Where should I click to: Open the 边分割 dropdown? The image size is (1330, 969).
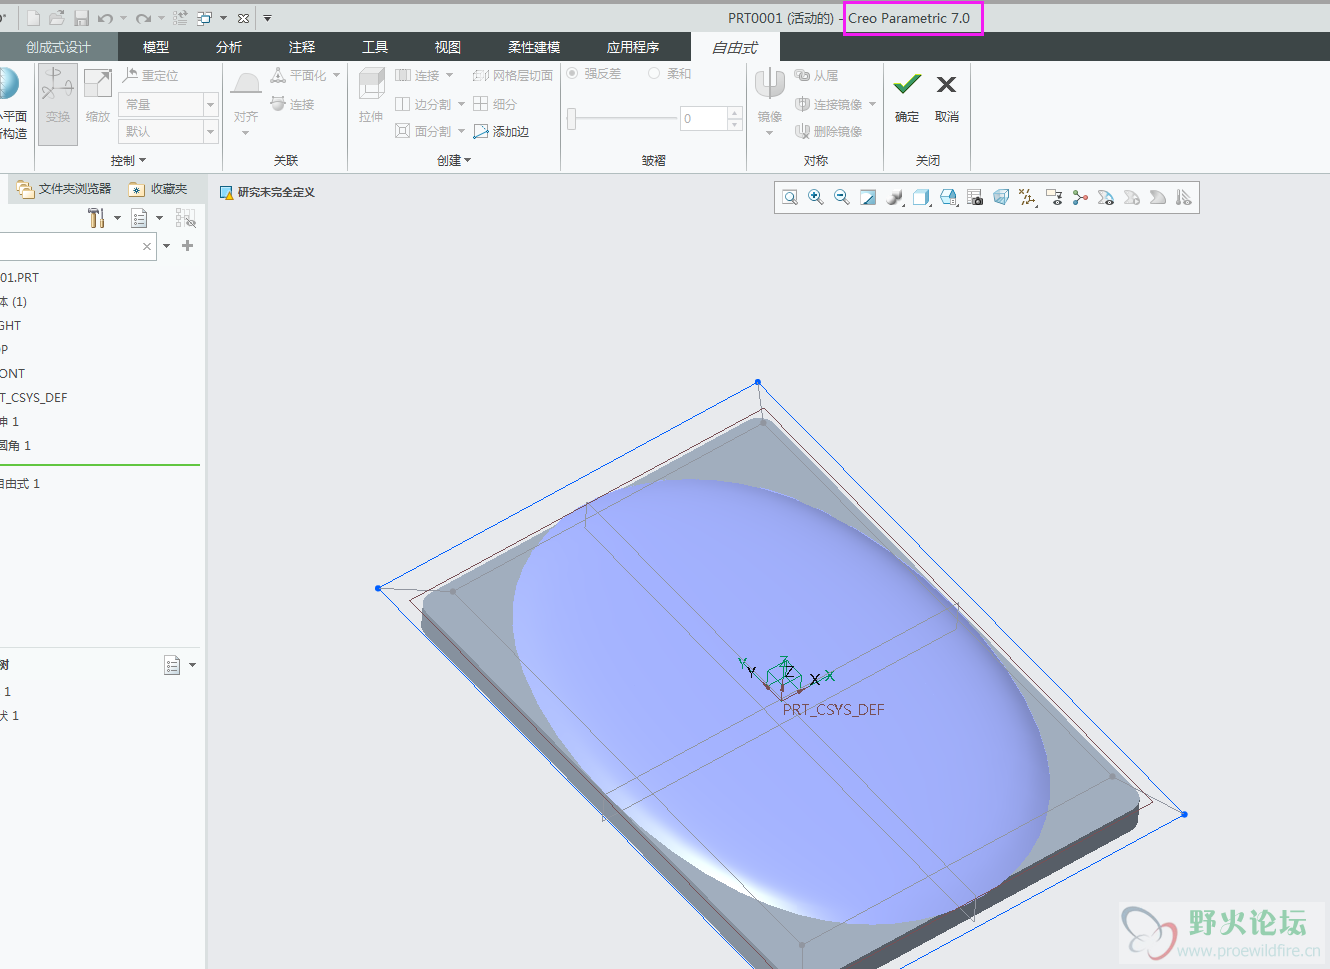[x=461, y=104]
